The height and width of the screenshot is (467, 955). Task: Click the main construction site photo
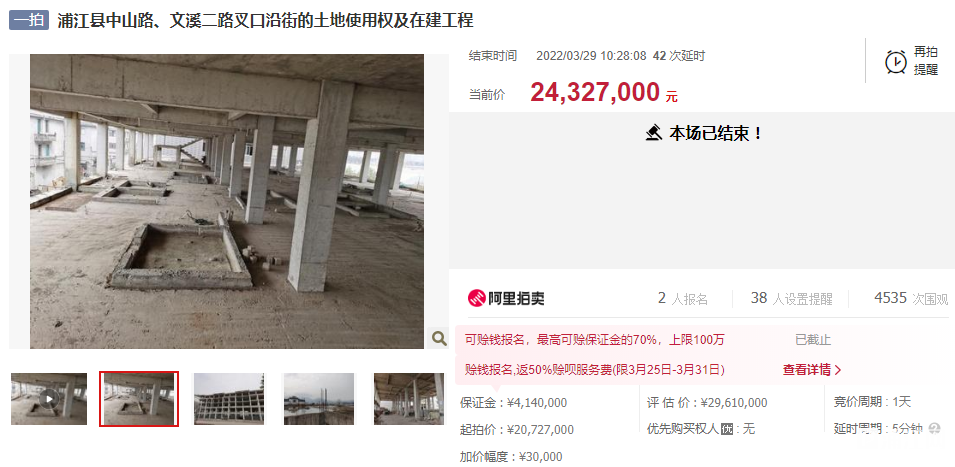click(x=227, y=202)
